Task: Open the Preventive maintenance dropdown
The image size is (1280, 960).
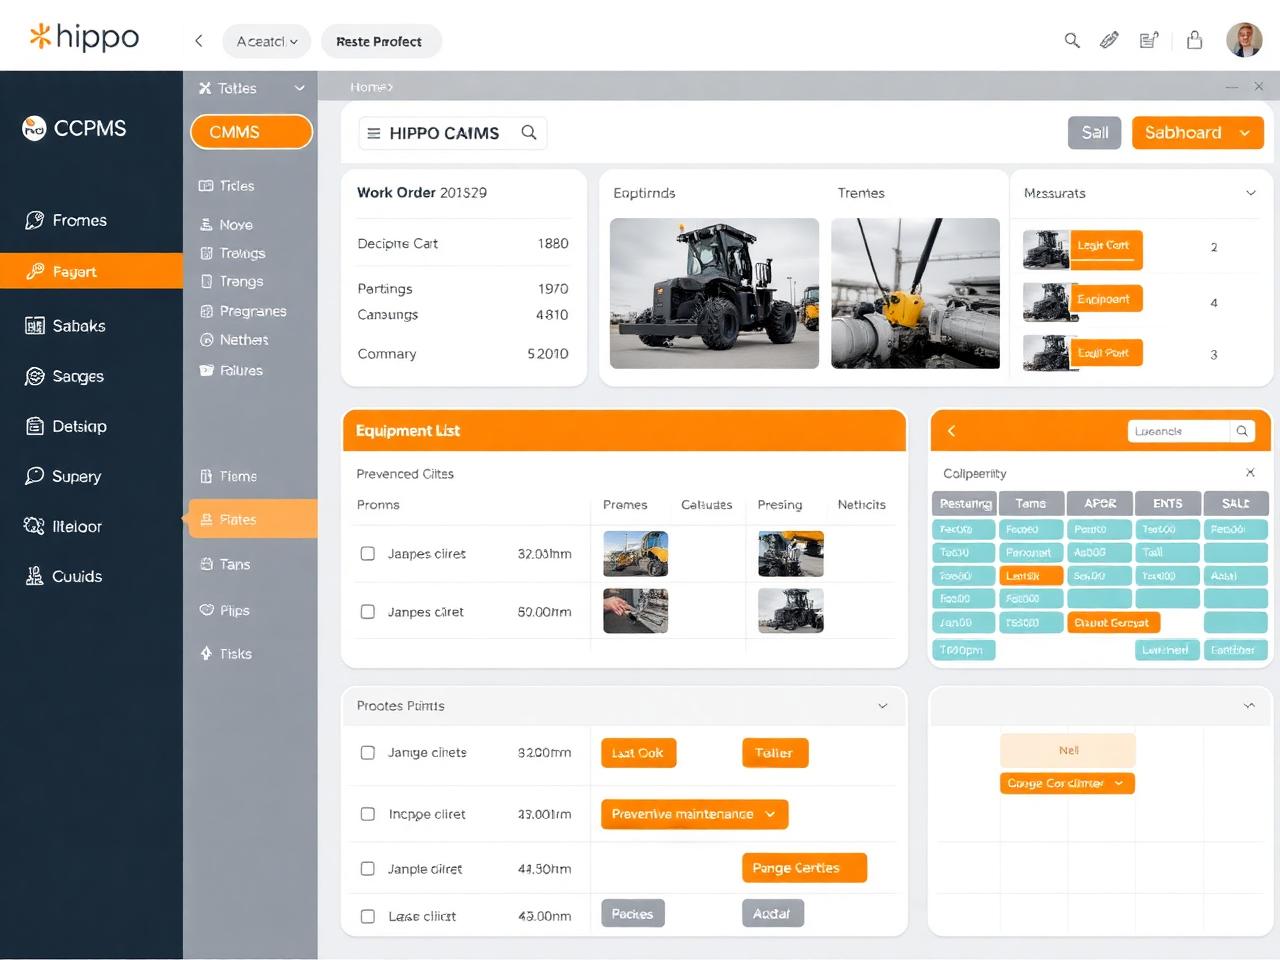Action: [x=694, y=814]
